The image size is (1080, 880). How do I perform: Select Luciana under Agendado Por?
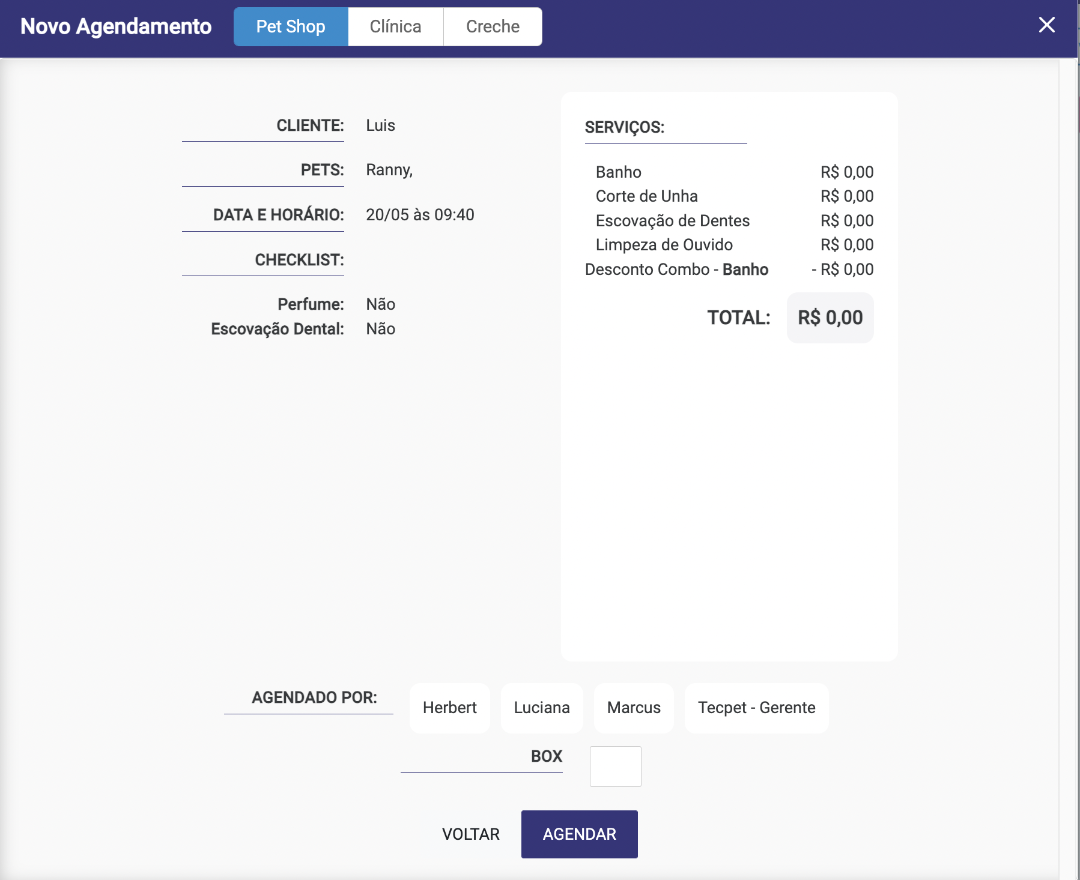coord(542,708)
